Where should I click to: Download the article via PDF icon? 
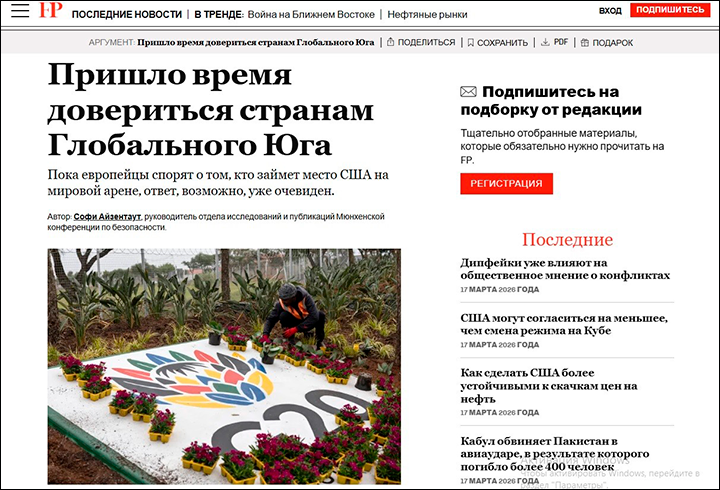point(545,43)
